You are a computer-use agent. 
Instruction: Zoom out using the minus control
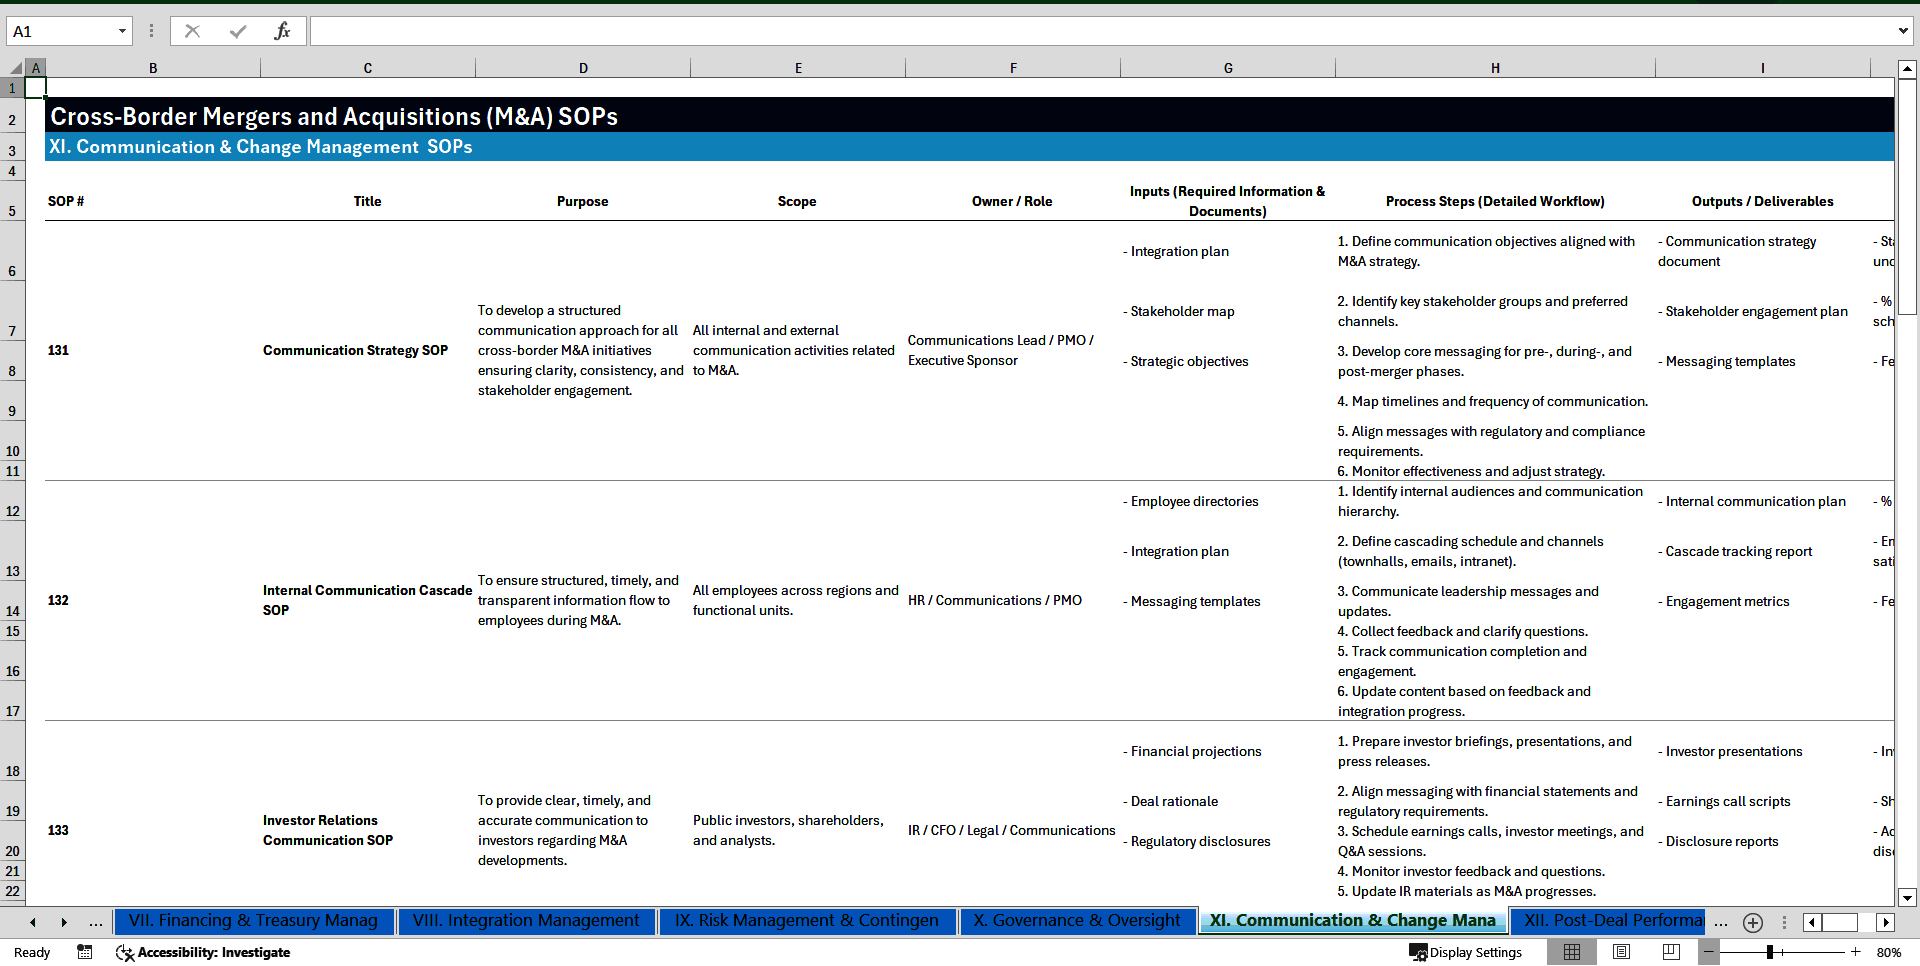click(x=1709, y=952)
